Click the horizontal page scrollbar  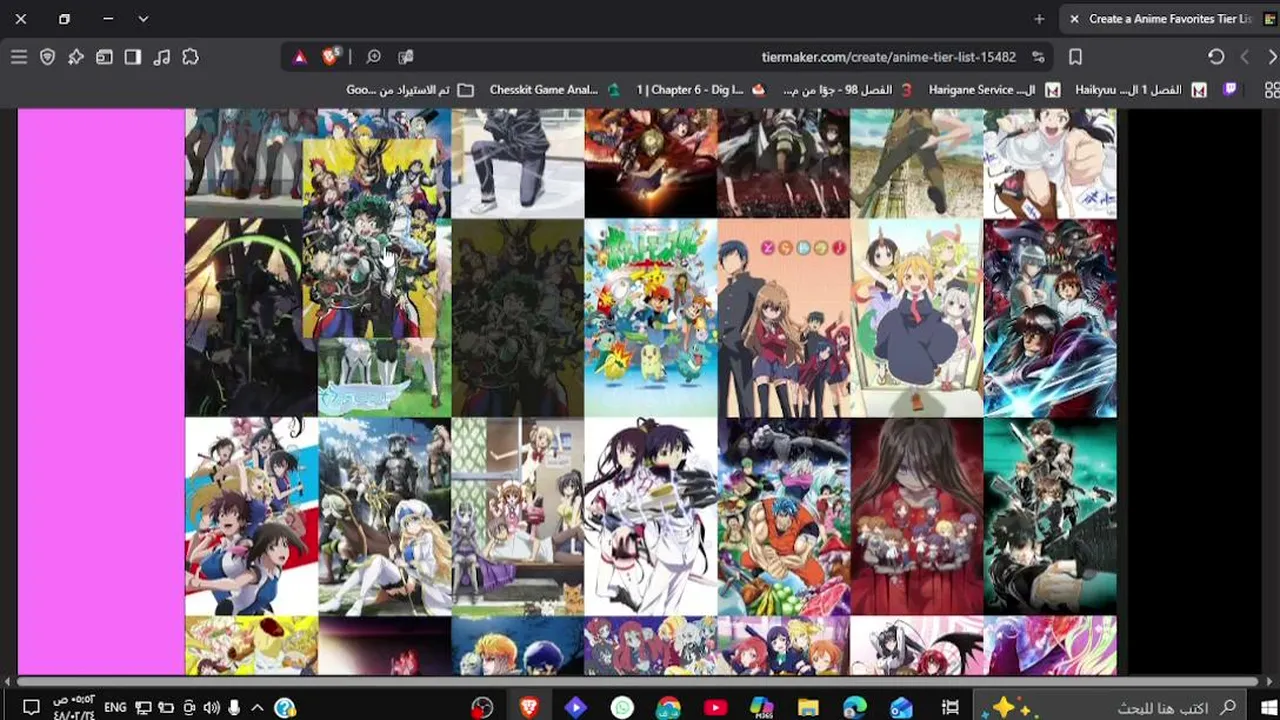(x=636, y=681)
